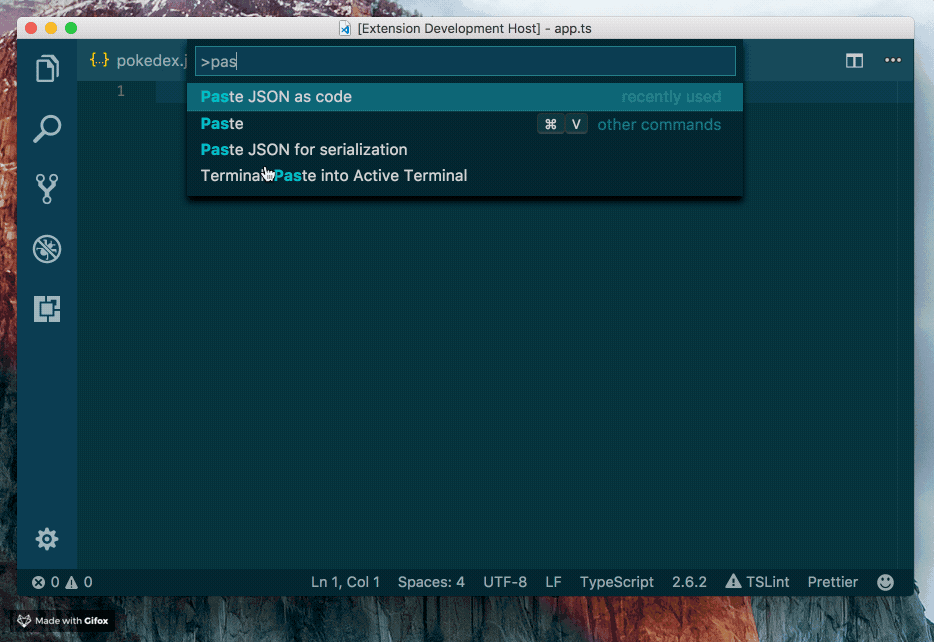Screen dimensions: 934x642
Task: Click line number 1 in the gutter
Action: point(121,91)
